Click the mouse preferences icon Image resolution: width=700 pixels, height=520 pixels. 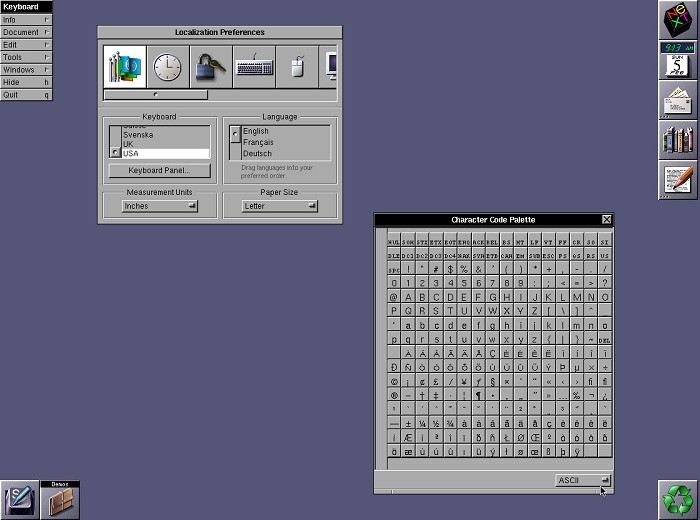click(297, 67)
